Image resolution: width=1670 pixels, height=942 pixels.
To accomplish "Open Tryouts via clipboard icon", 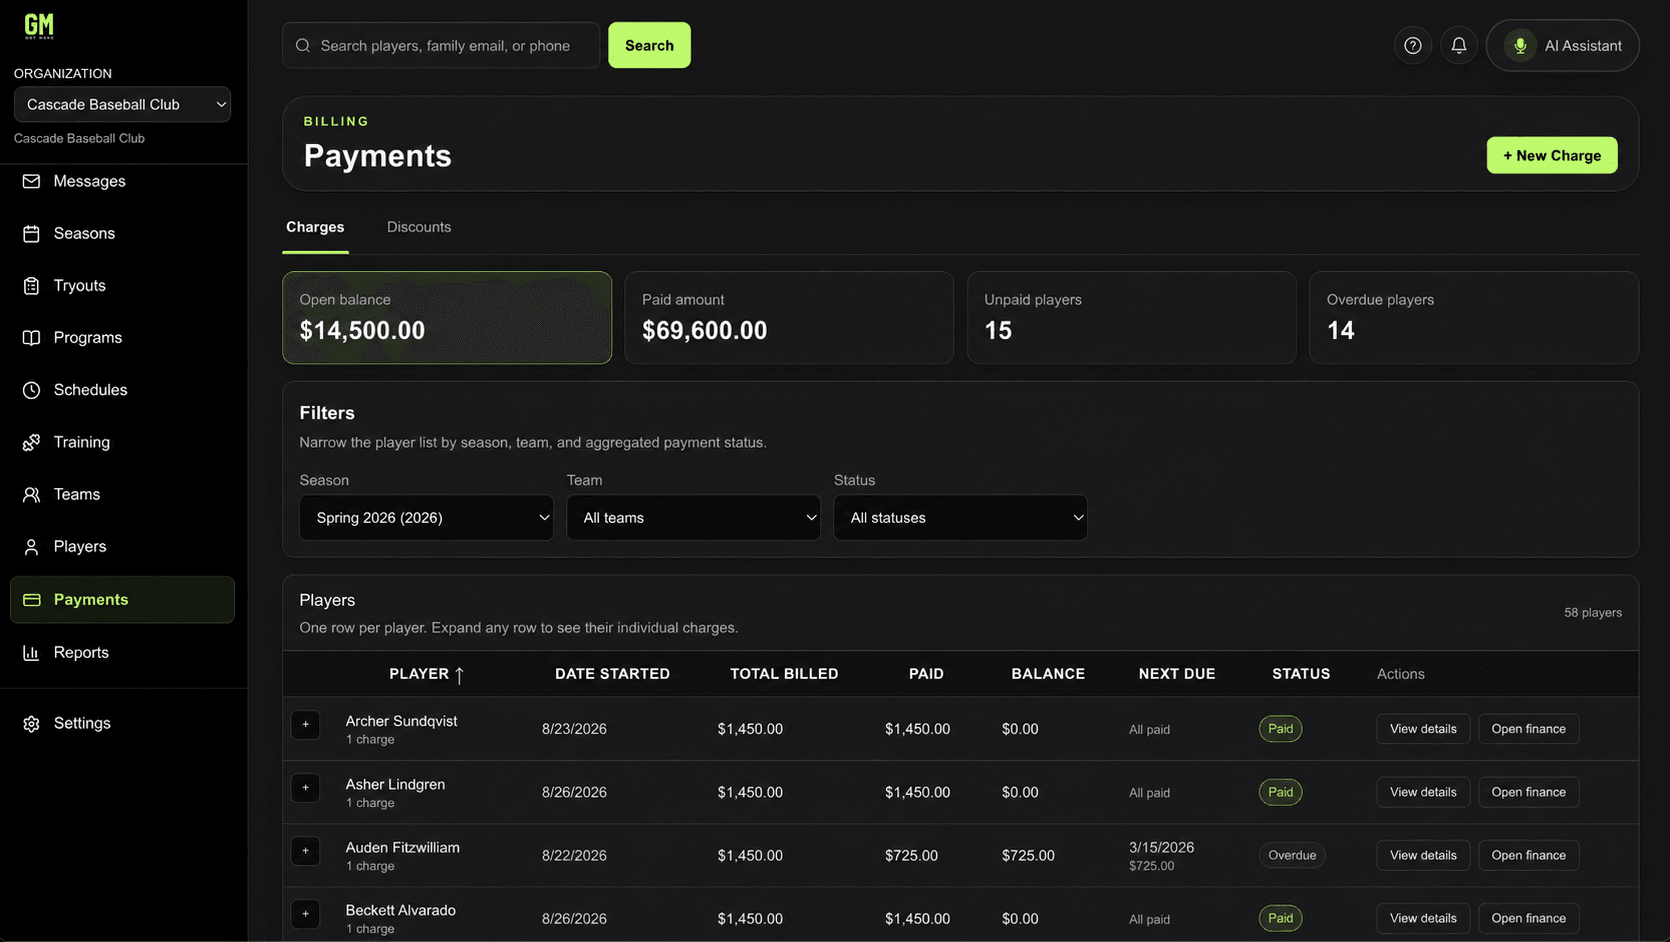I will [x=32, y=285].
